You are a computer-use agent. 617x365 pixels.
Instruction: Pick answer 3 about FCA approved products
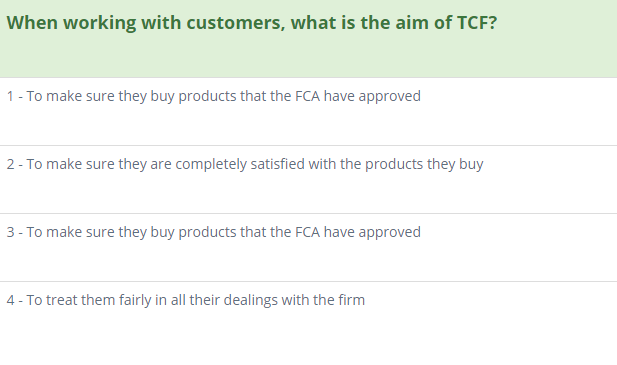[308, 248]
